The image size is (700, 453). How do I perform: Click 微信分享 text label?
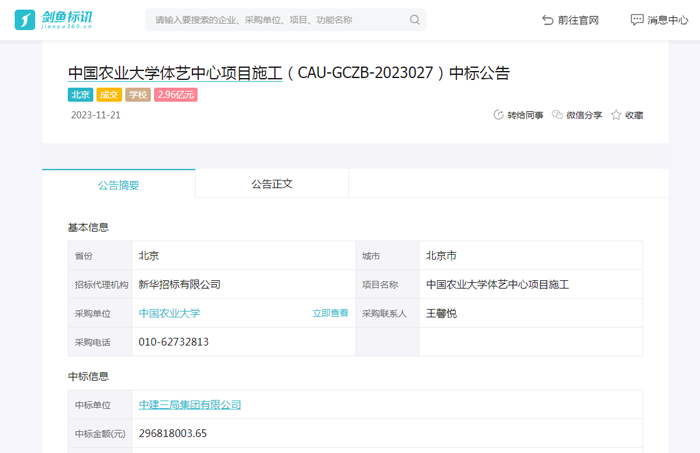[584, 115]
